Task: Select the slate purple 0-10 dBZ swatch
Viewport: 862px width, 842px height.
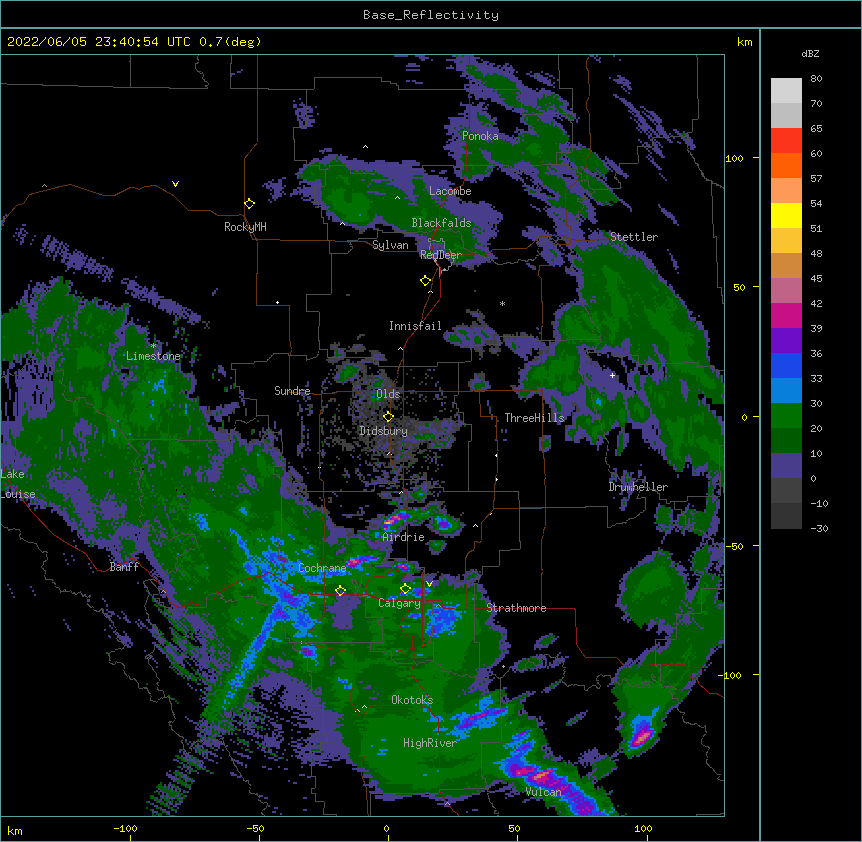Action: click(x=786, y=466)
